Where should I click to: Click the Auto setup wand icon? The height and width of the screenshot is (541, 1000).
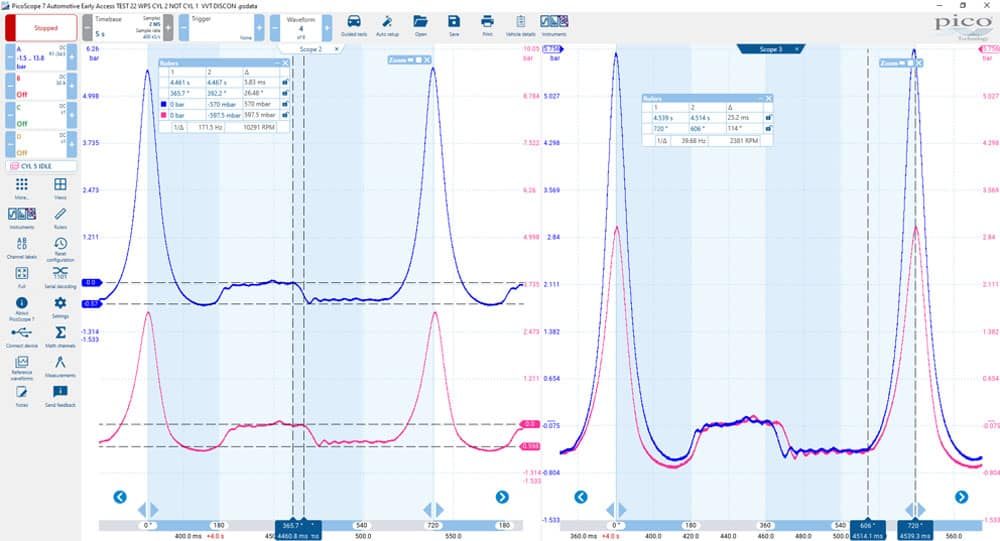coord(387,26)
